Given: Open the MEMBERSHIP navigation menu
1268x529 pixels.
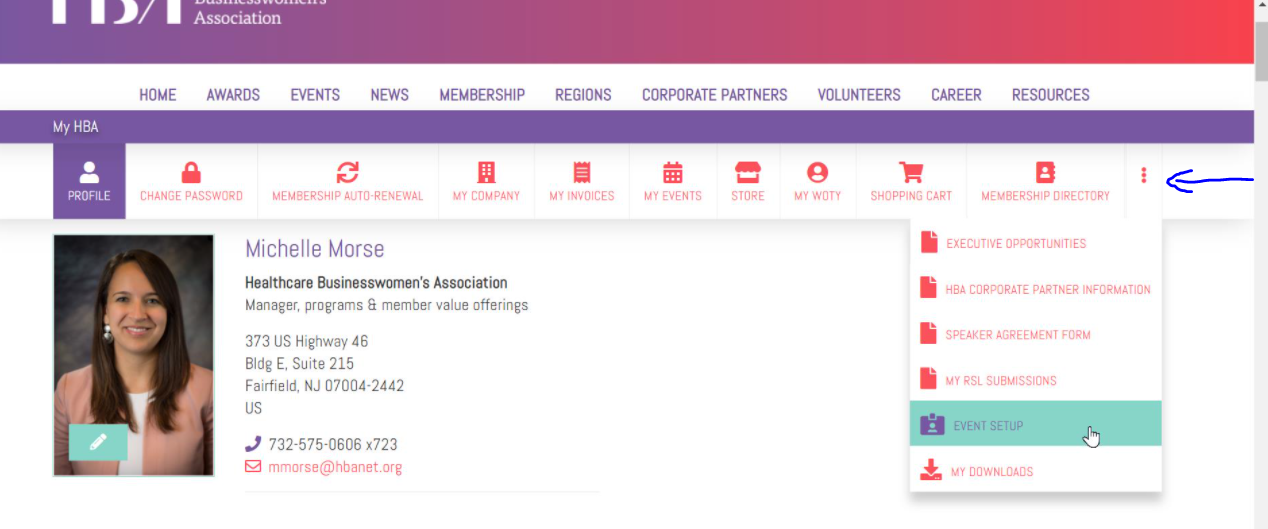Looking at the screenshot, I should point(482,95).
